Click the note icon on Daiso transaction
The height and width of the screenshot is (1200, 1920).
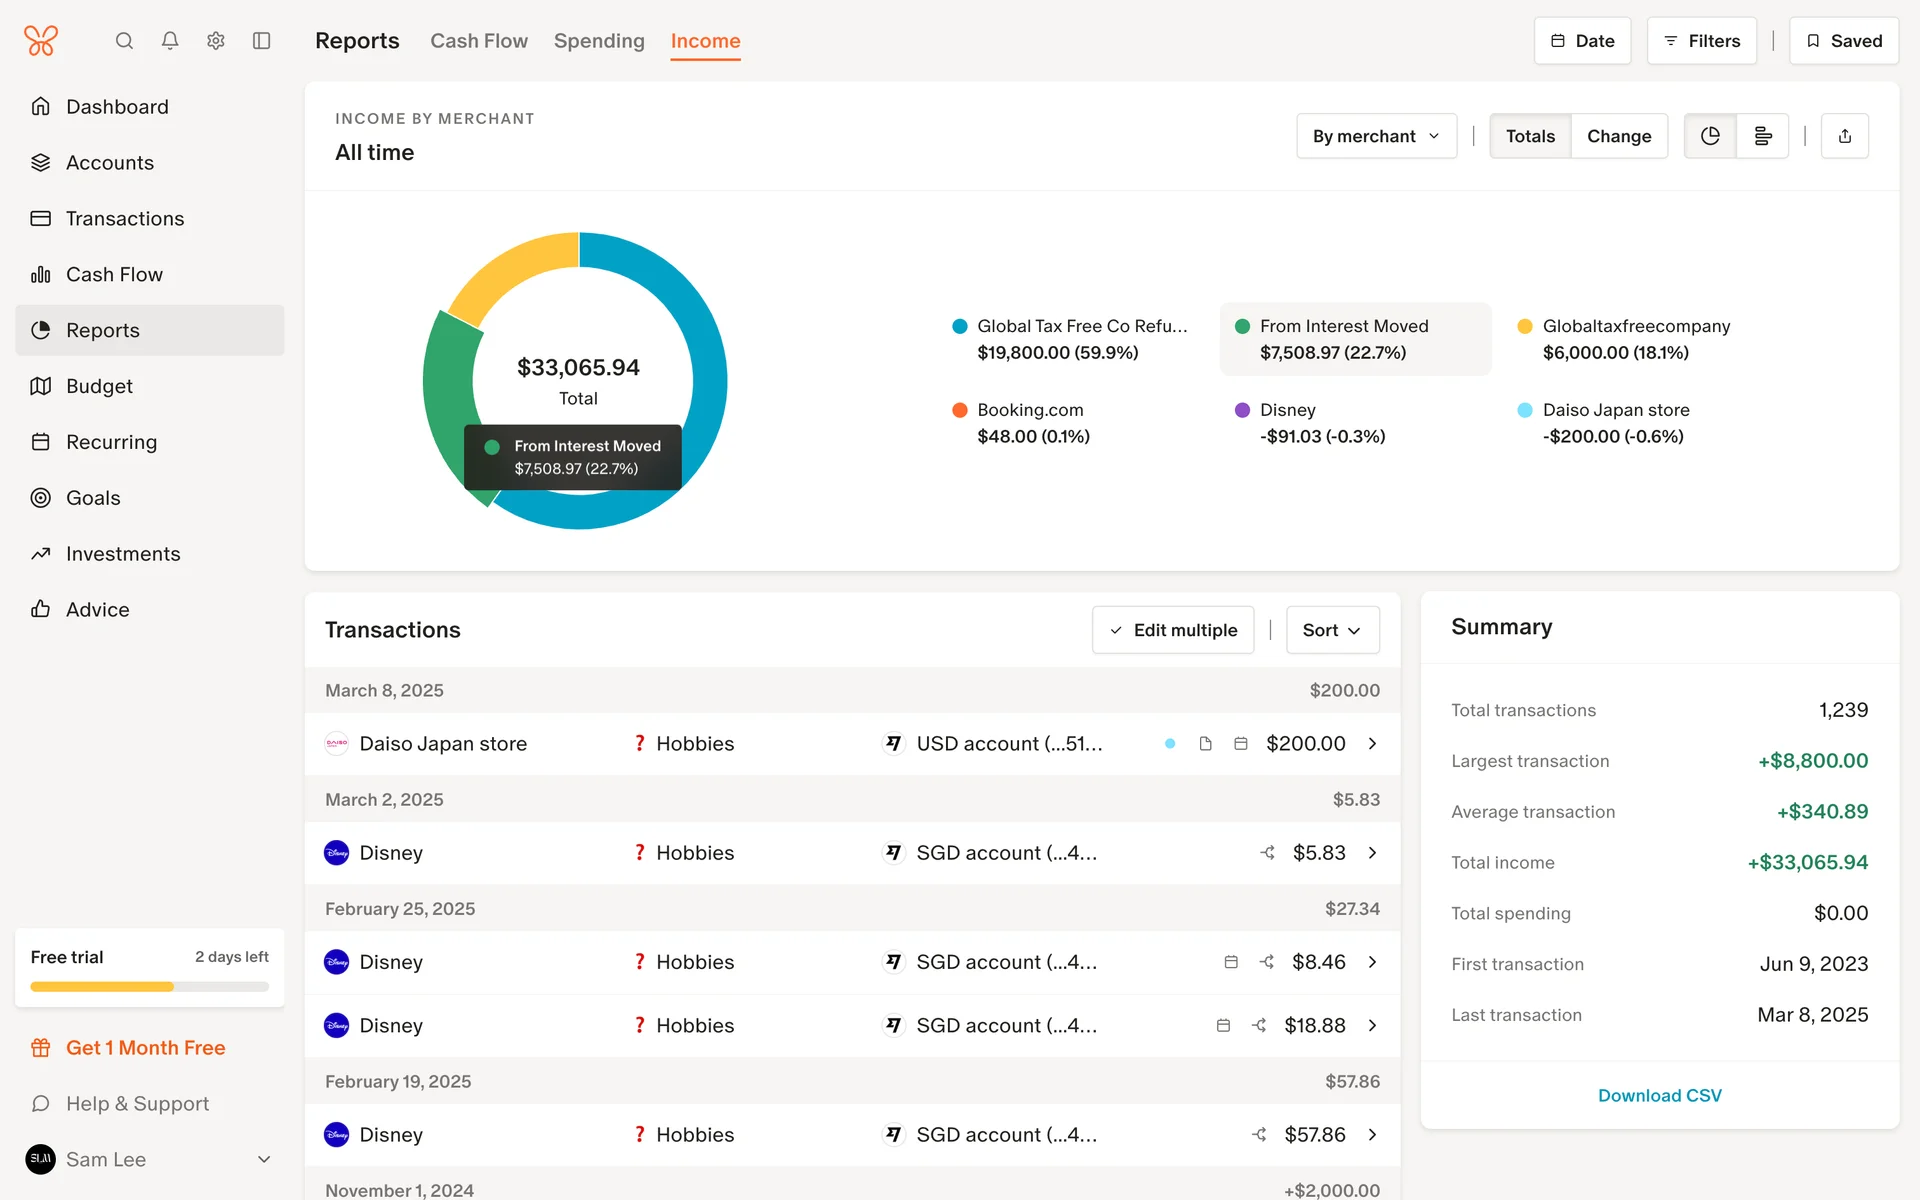point(1205,744)
